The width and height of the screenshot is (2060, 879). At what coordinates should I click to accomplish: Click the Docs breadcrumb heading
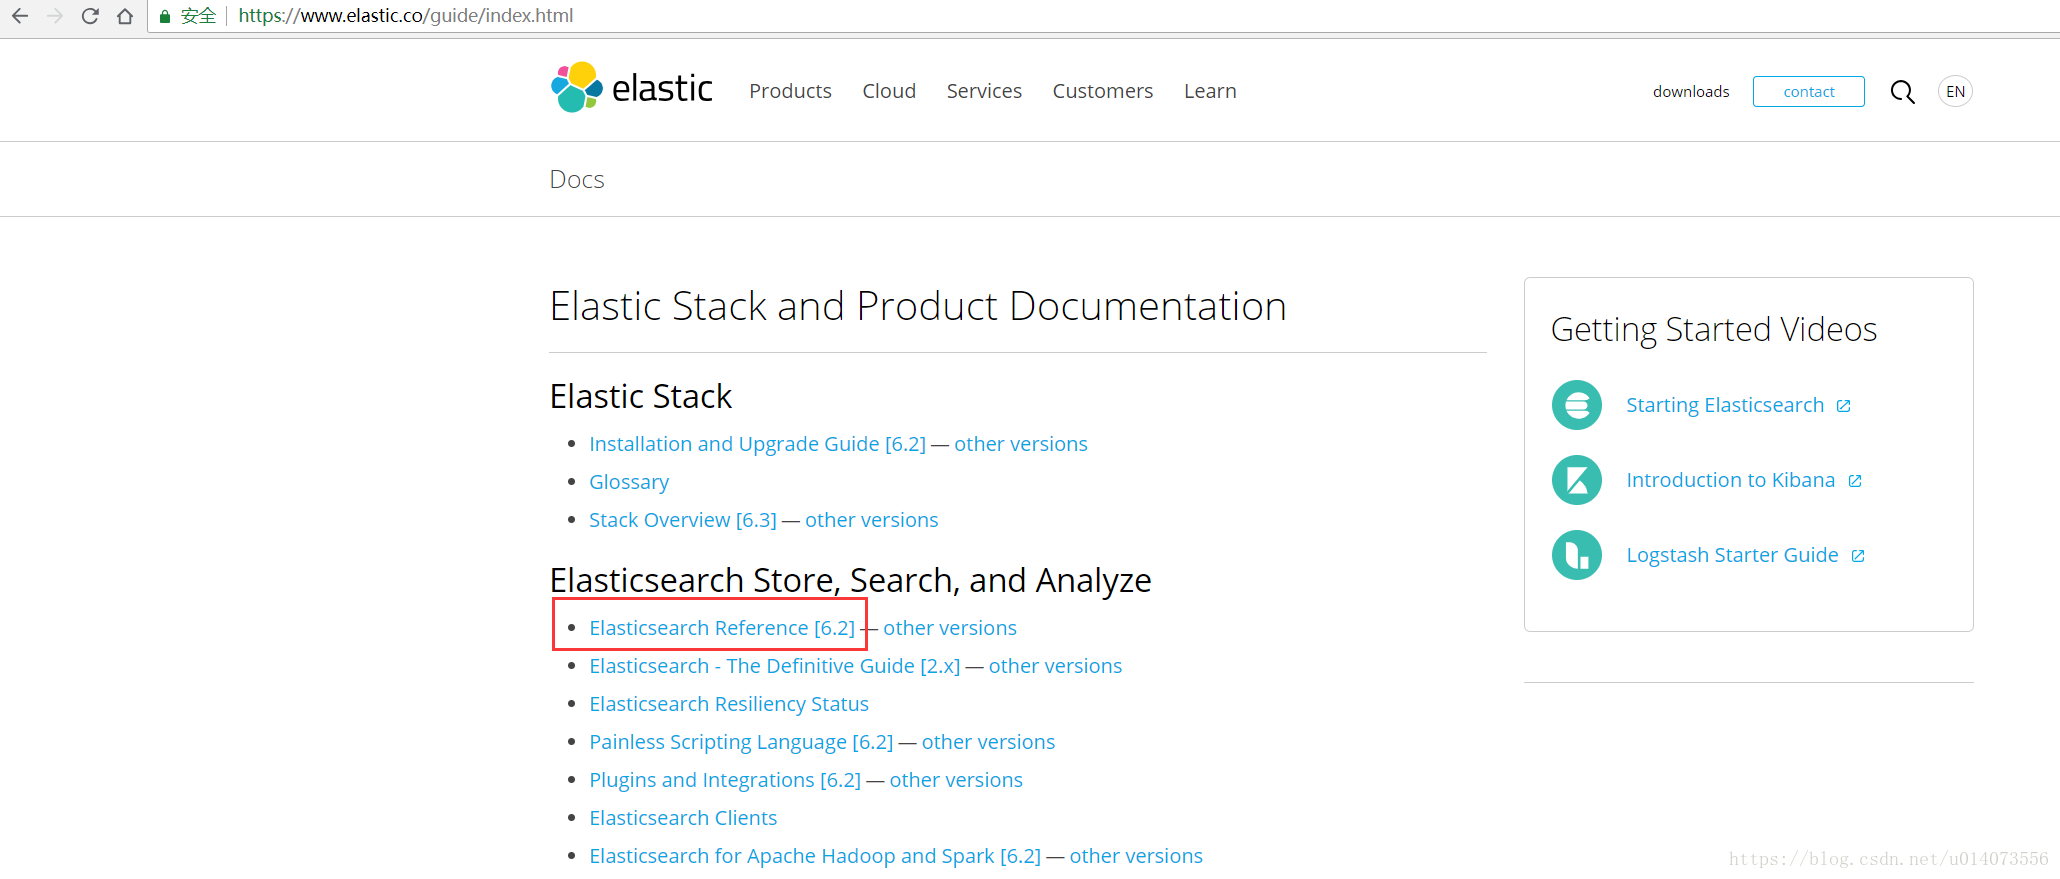[x=577, y=179]
